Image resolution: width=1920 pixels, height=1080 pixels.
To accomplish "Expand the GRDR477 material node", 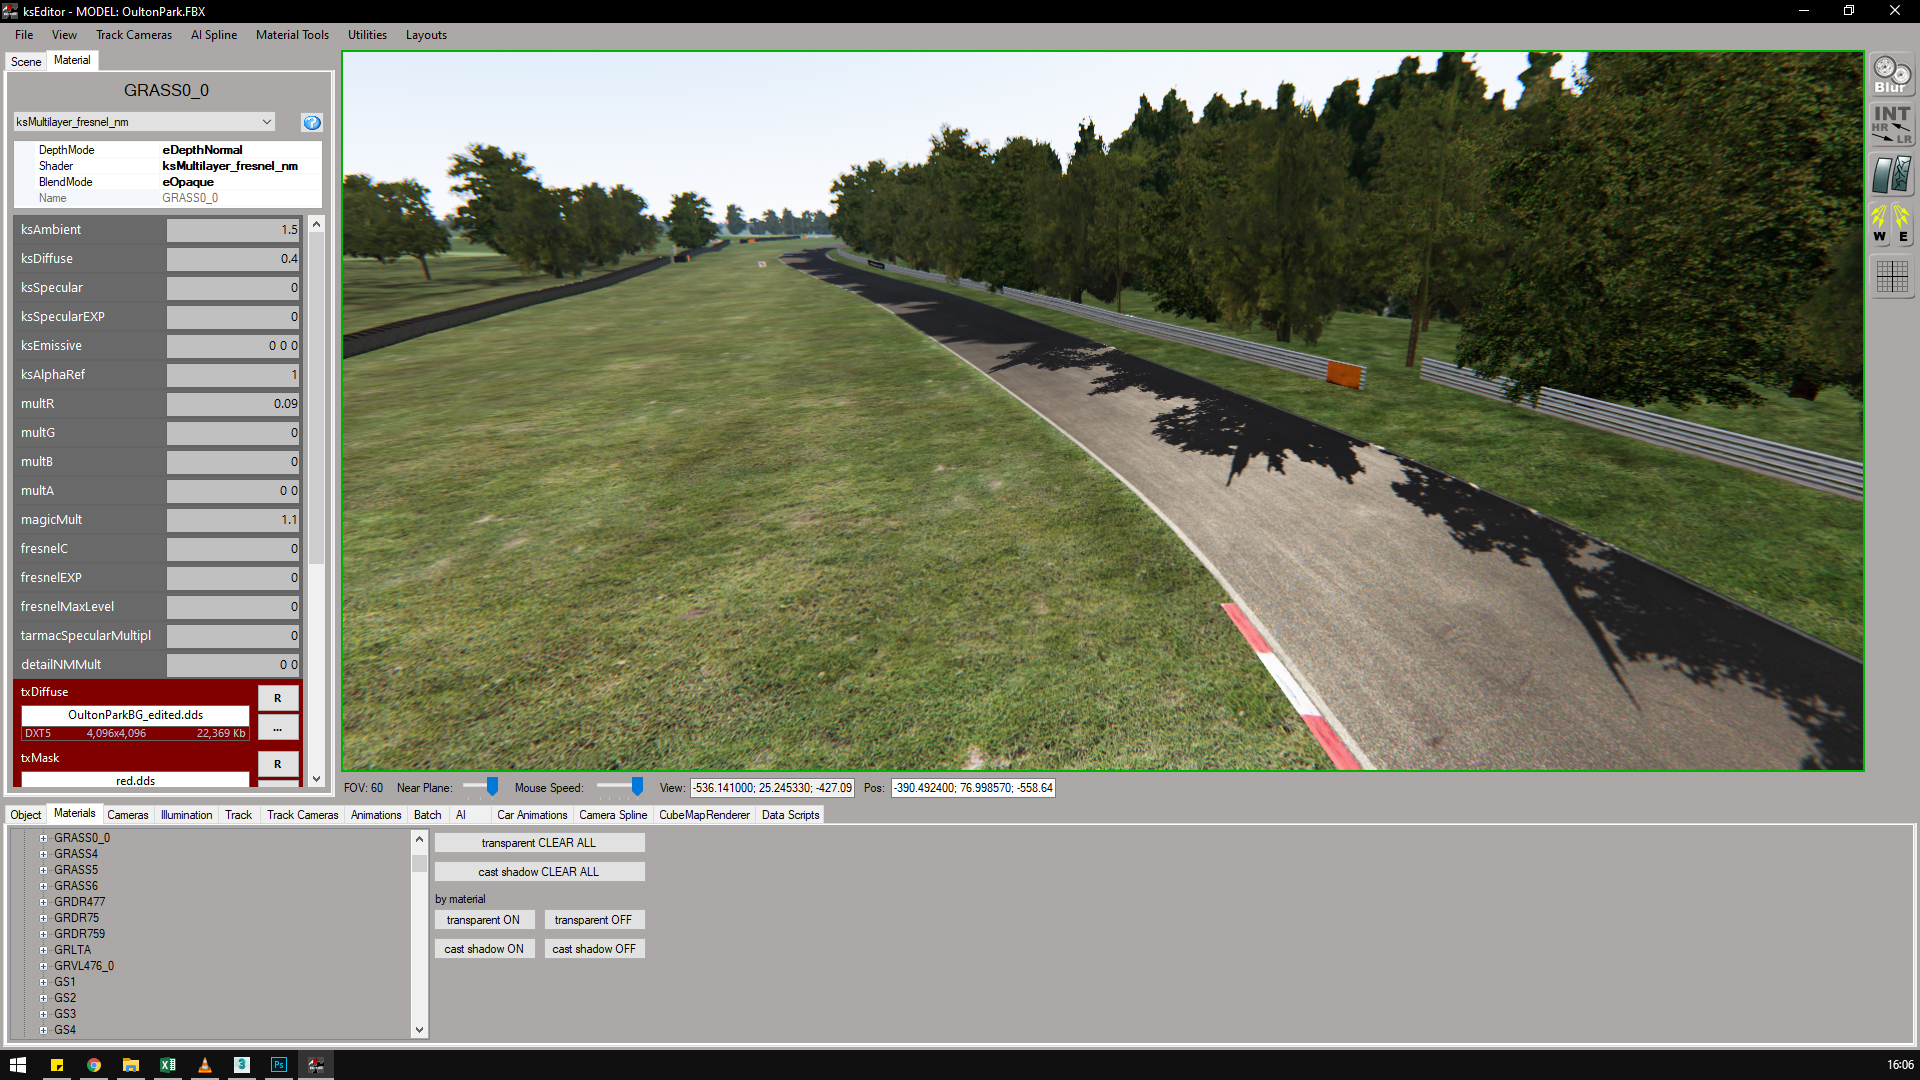I will click(44, 902).
